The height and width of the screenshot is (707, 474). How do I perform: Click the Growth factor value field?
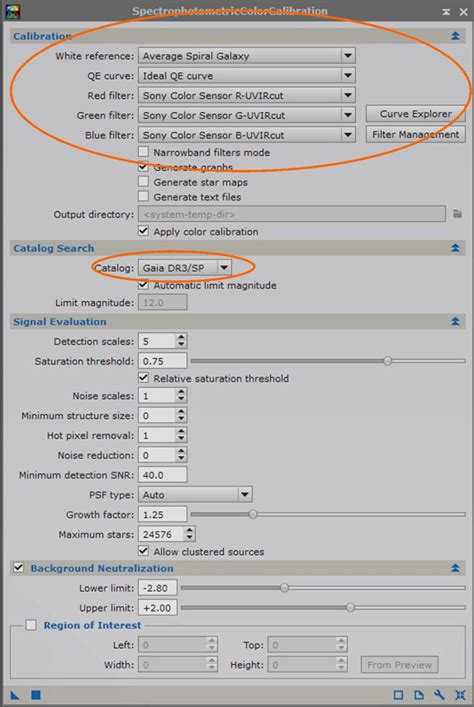point(162,514)
